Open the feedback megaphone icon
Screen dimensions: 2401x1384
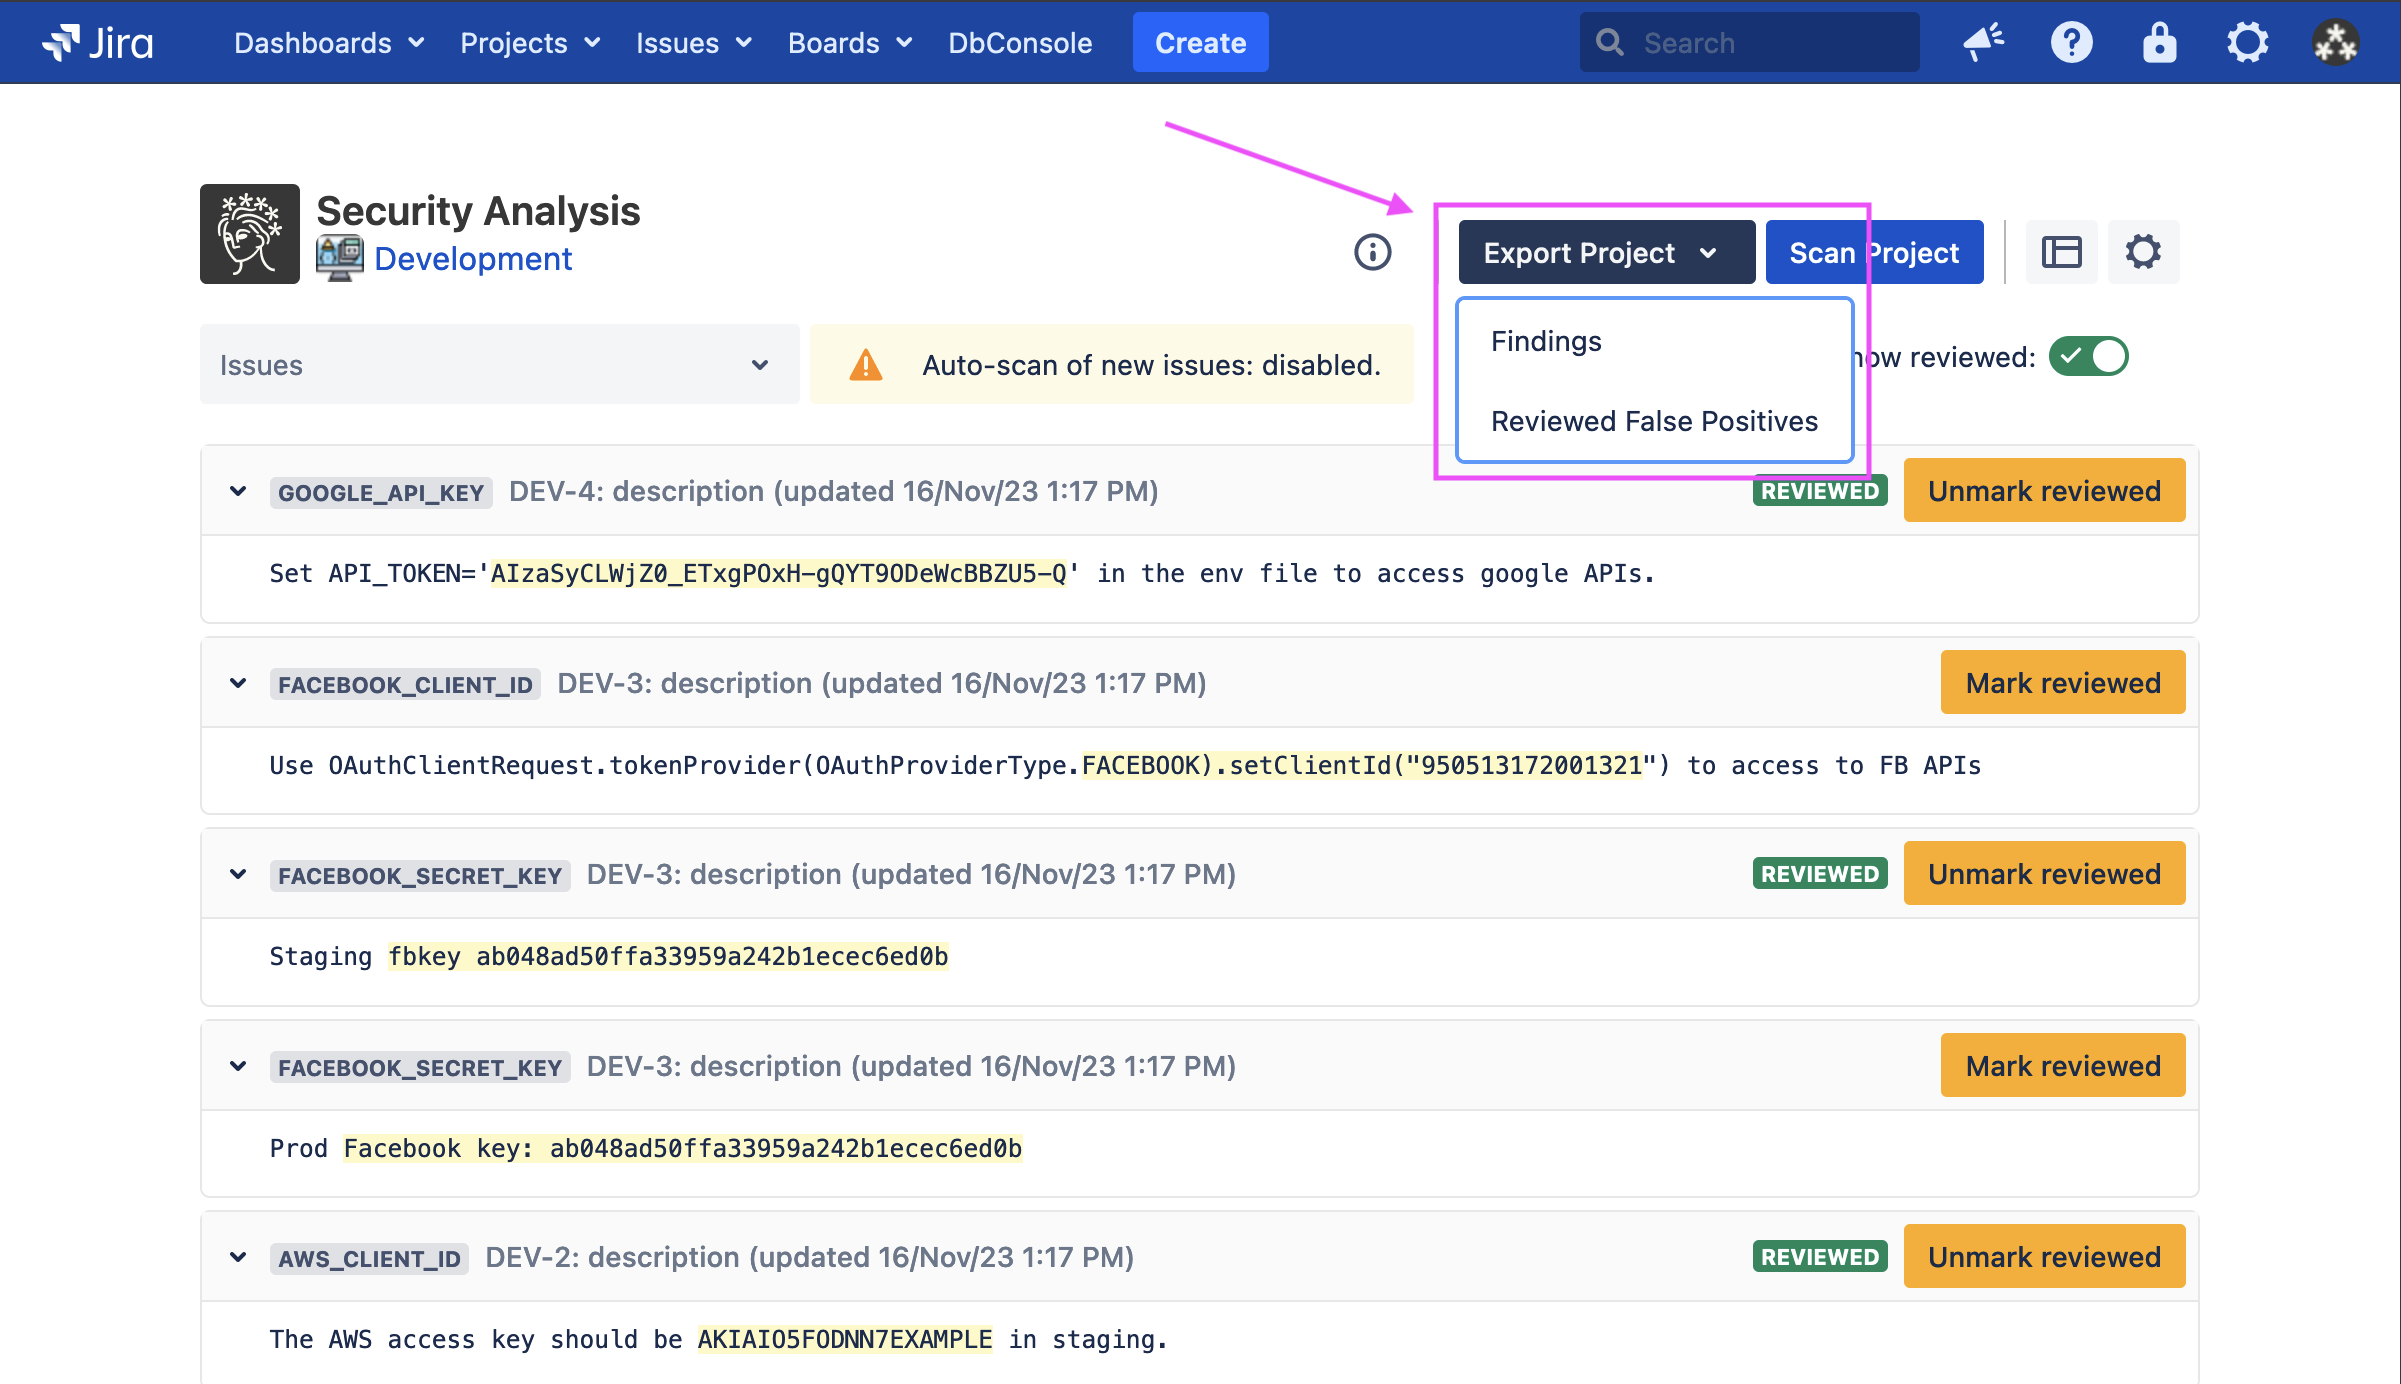tap(1983, 42)
